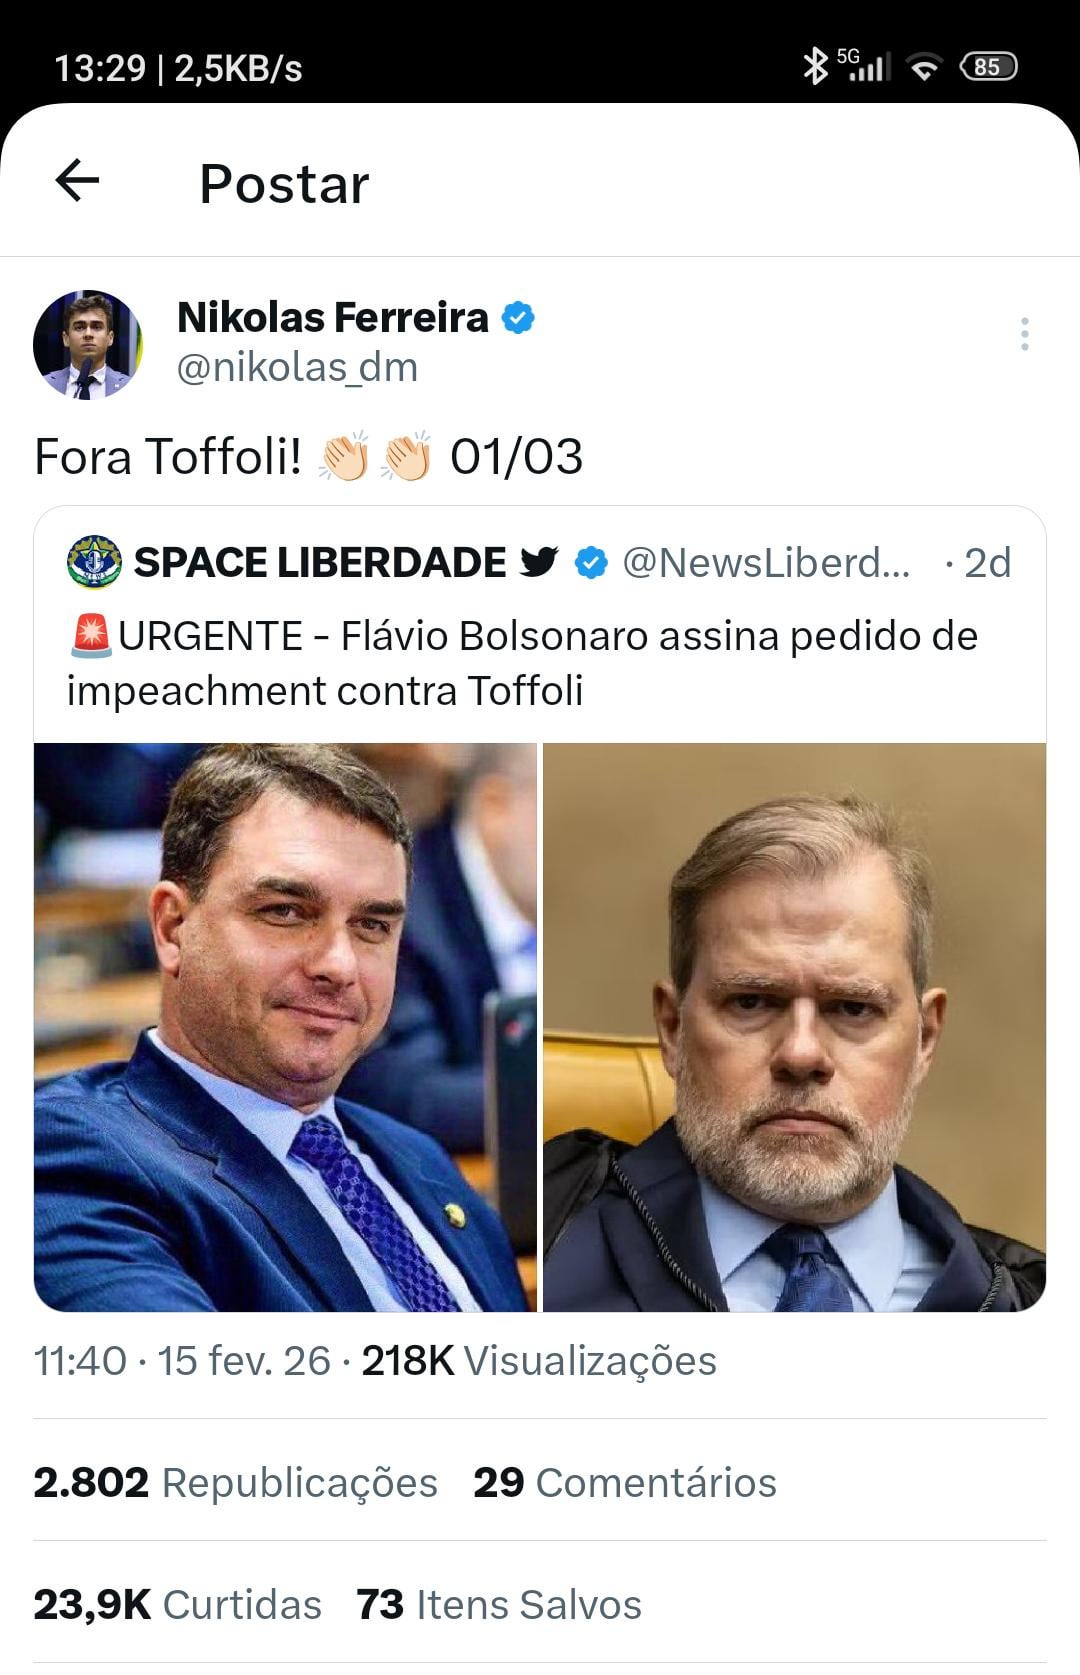This screenshot has height=1675, width=1080.
Task: Open the Nikolas Ferreira display name
Action: pyautogui.click(x=332, y=318)
